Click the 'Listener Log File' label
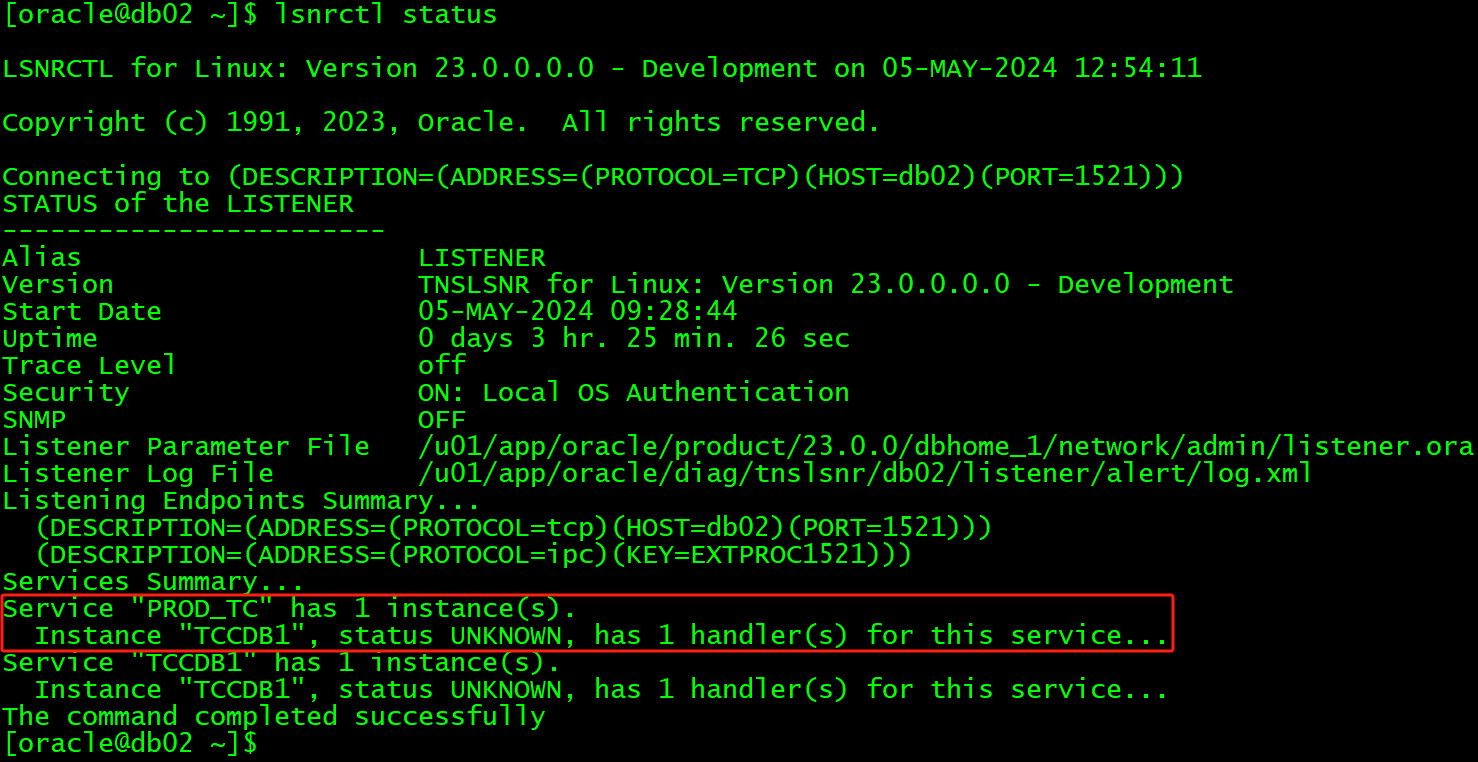 pos(138,474)
